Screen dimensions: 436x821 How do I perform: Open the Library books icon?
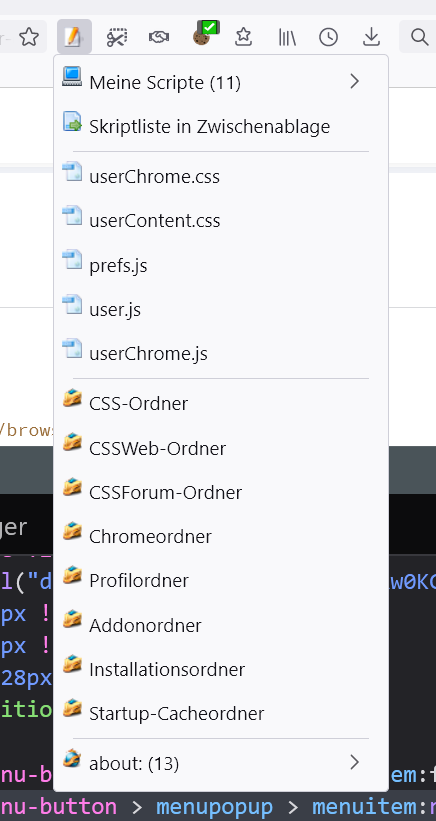click(287, 37)
